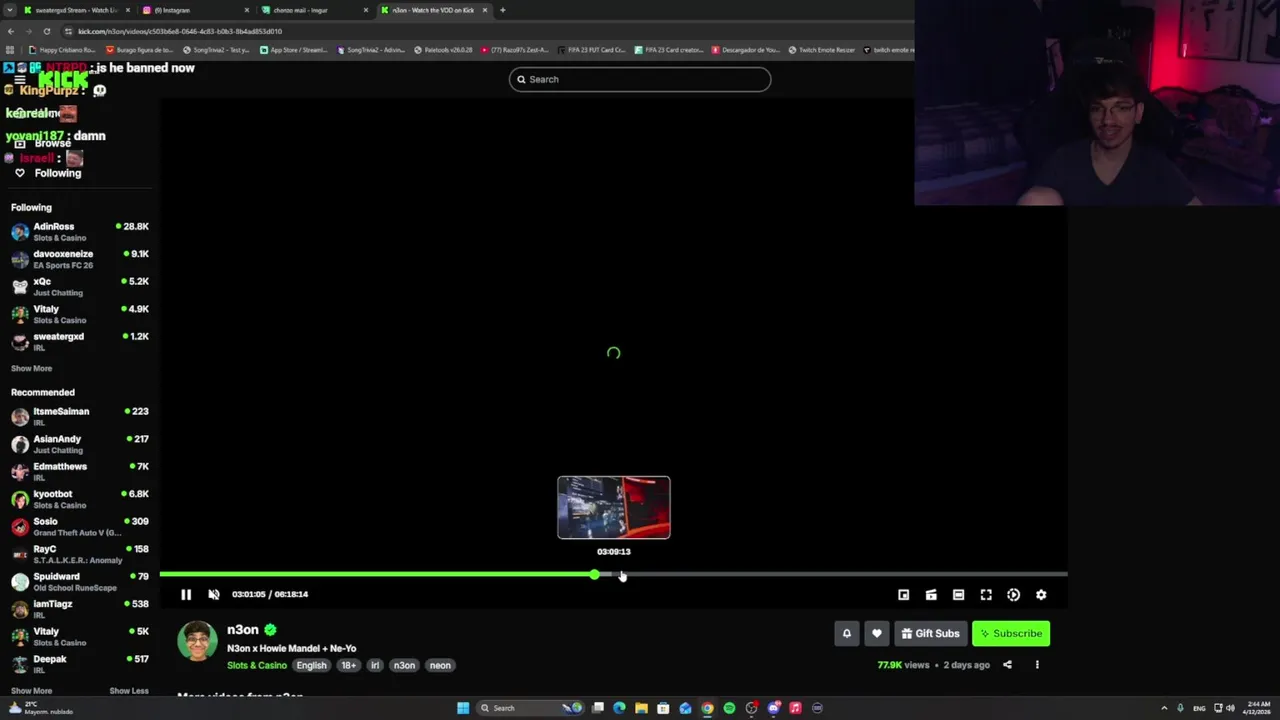The image size is (1280, 720).
Task: Open AdinRoss channel in Following list
Action: pyautogui.click(x=79, y=232)
